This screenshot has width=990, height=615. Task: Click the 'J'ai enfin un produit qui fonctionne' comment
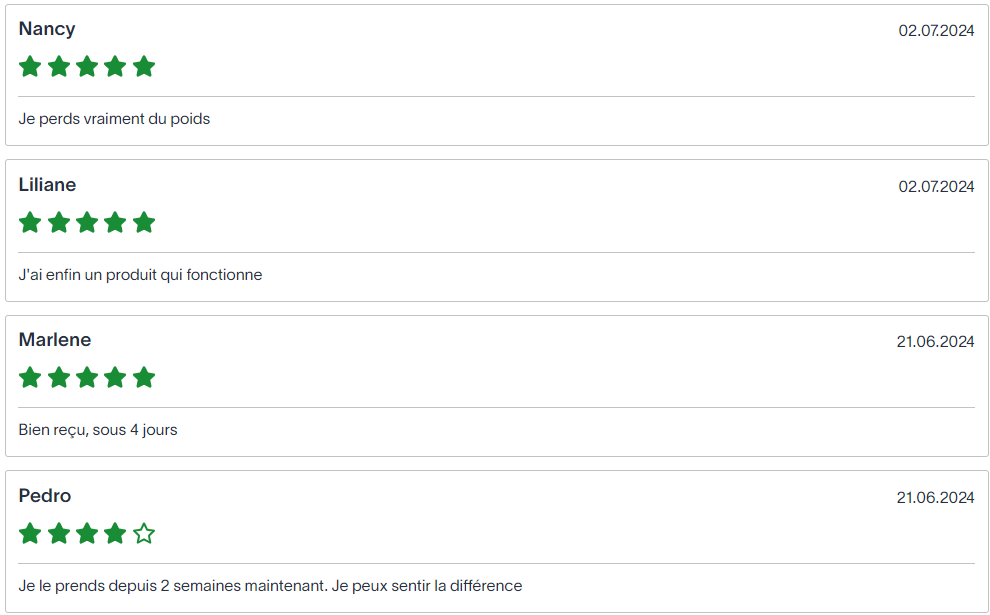click(x=140, y=275)
